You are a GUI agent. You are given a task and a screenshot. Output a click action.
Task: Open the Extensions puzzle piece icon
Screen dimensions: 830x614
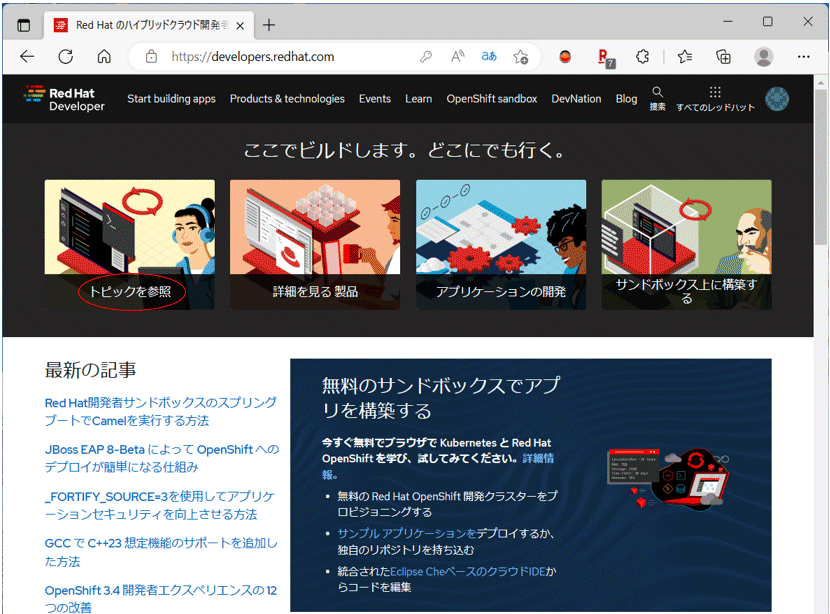point(642,57)
